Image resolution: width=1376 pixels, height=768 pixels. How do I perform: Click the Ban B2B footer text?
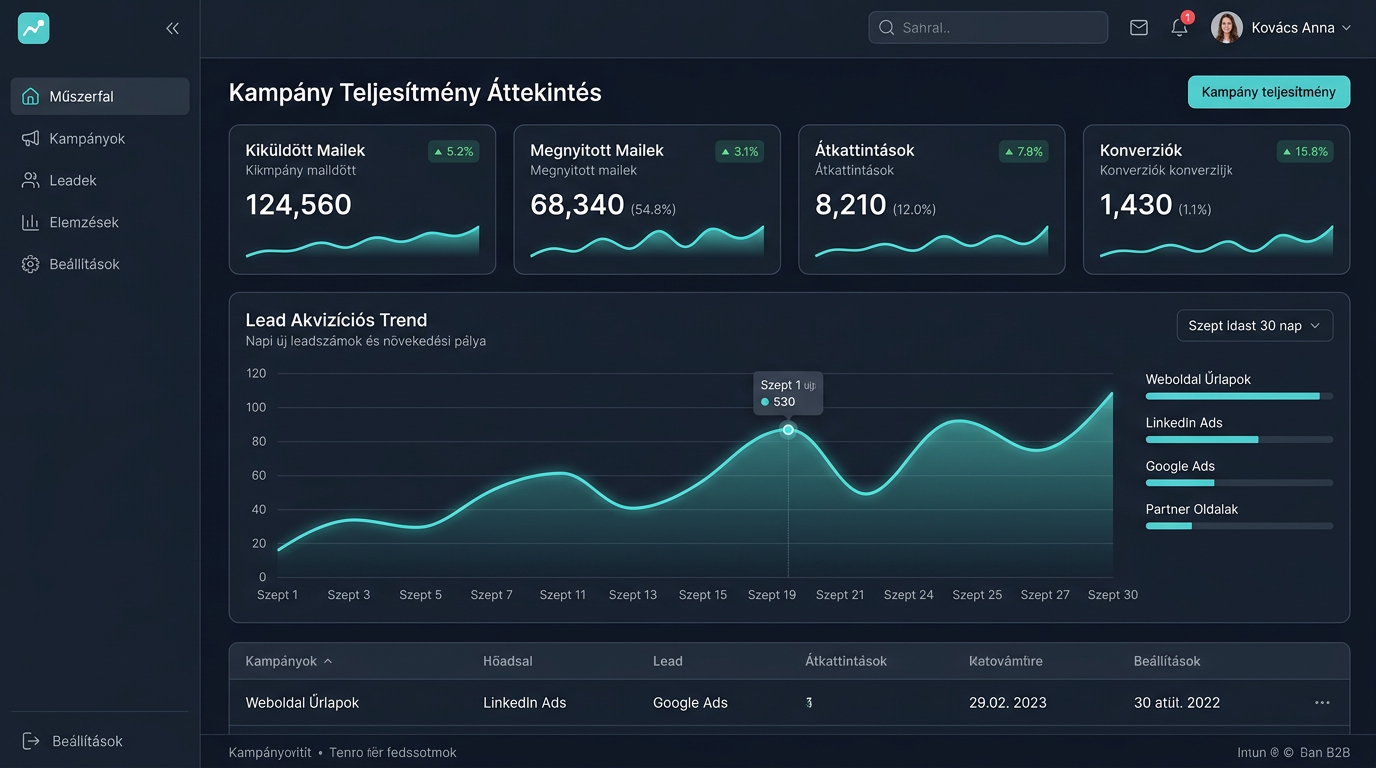click(x=1325, y=752)
